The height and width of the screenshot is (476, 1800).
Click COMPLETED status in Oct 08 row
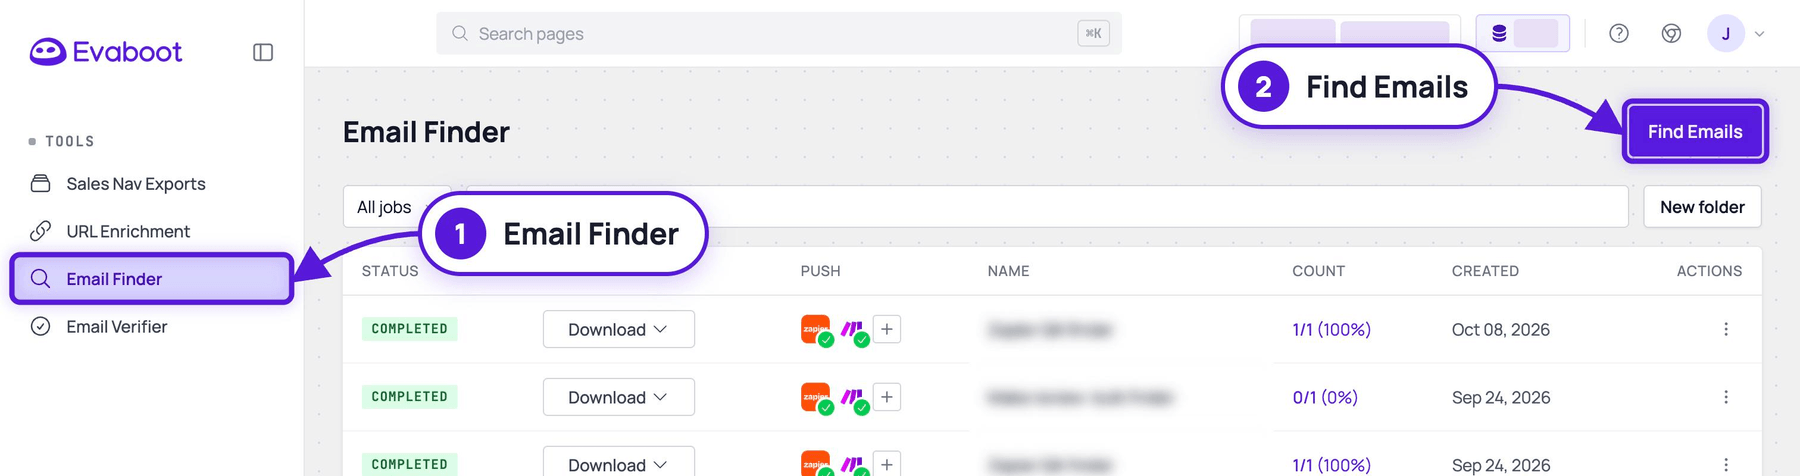coord(410,329)
